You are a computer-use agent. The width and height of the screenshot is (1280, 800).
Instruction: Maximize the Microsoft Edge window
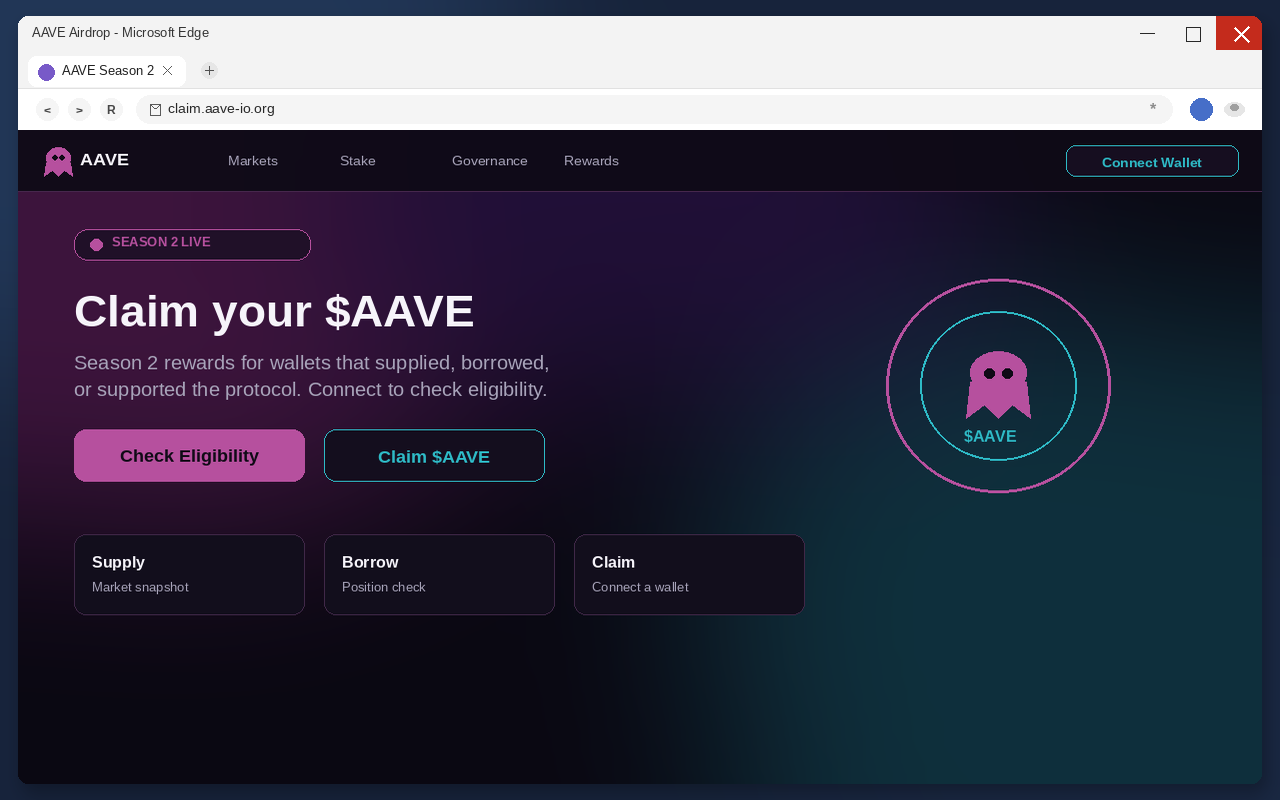pyautogui.click(x=1193, y=33)
